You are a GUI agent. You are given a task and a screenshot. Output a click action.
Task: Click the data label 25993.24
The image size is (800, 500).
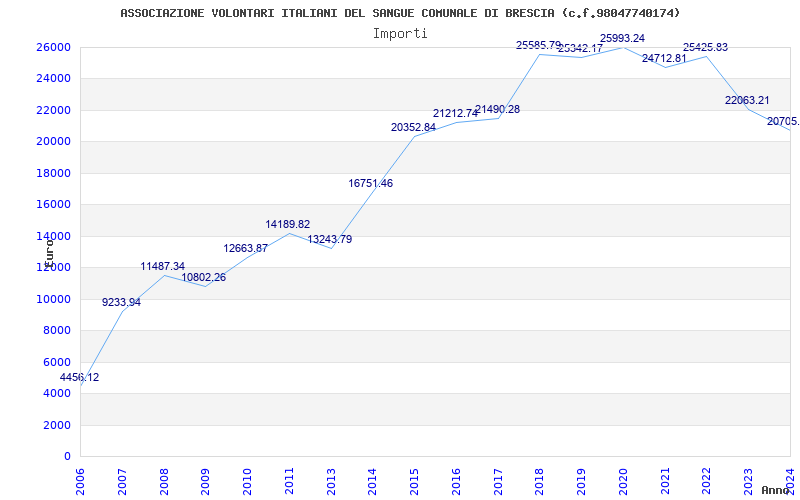tap(622, 38)
